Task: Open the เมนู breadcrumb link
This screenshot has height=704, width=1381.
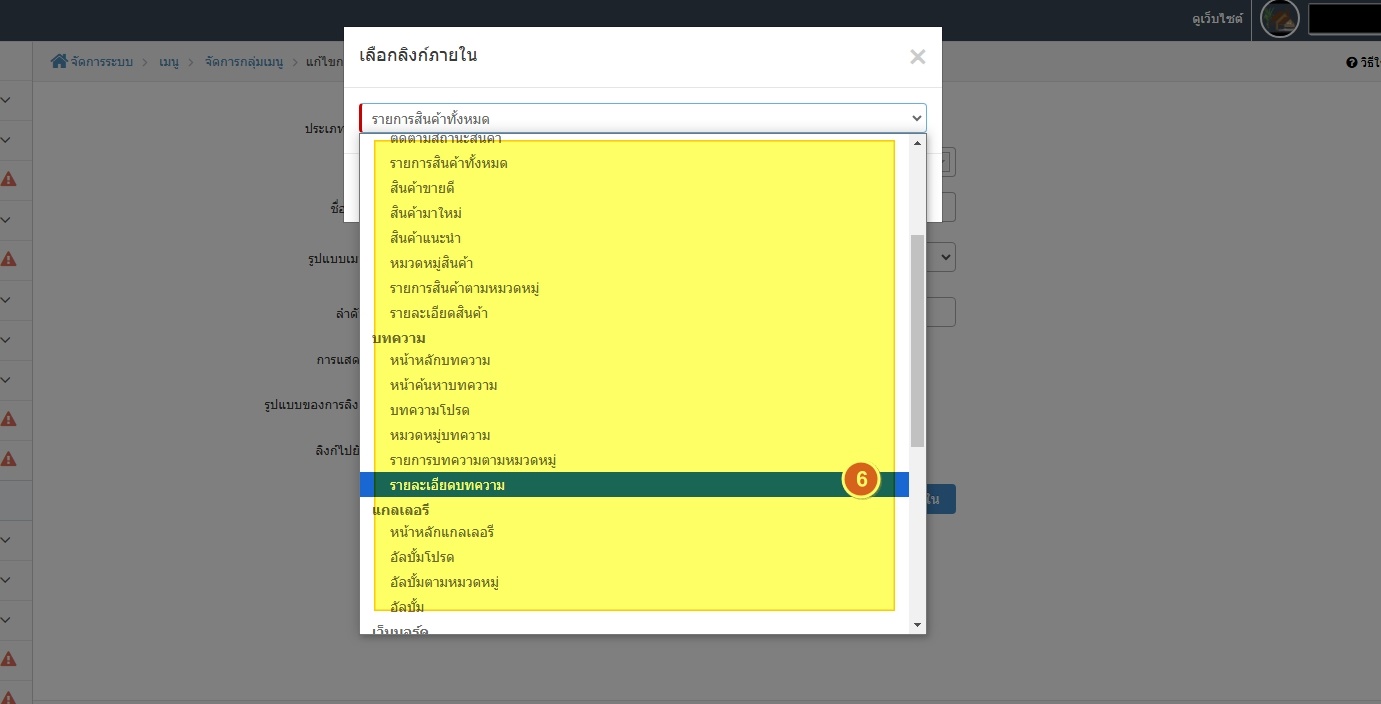Action: [x=168, y=62]
